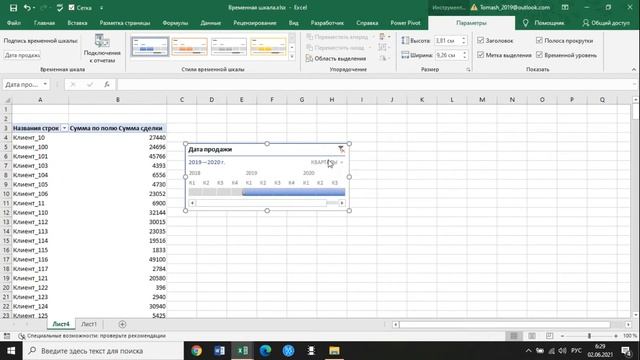Viewport: 640px width, 360px height.
Task: Expand the timeline styles gallery
Action: 292,57
